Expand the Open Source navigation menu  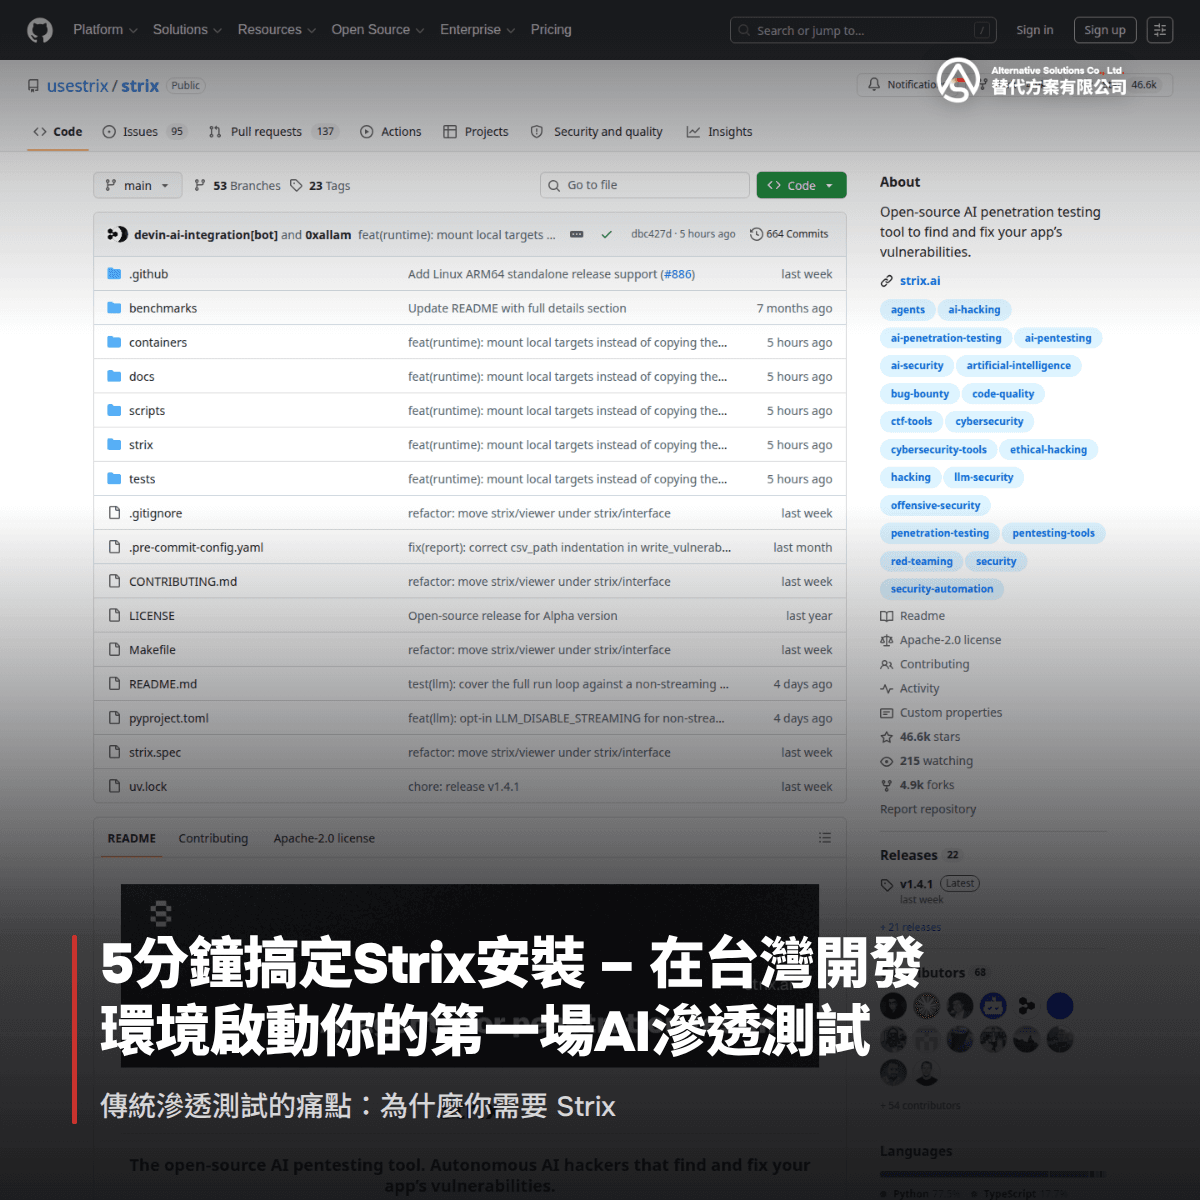[378, 30]
